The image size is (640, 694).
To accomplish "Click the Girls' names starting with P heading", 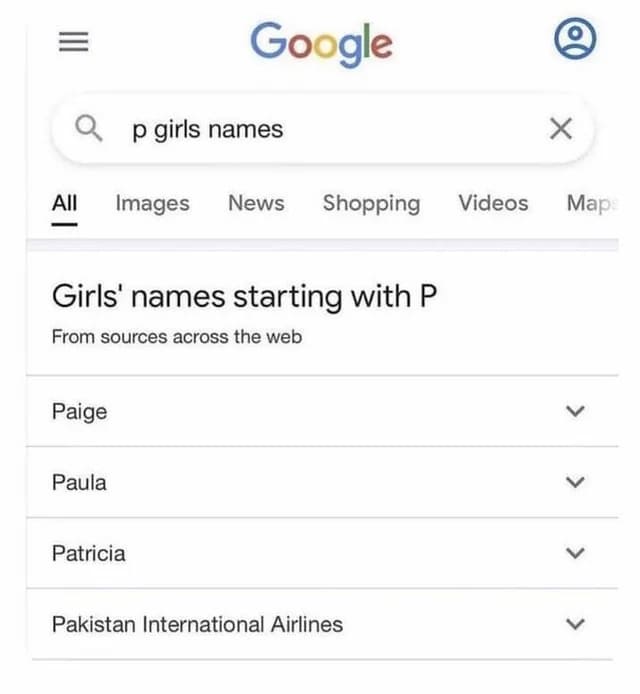I will coord(244,296).
